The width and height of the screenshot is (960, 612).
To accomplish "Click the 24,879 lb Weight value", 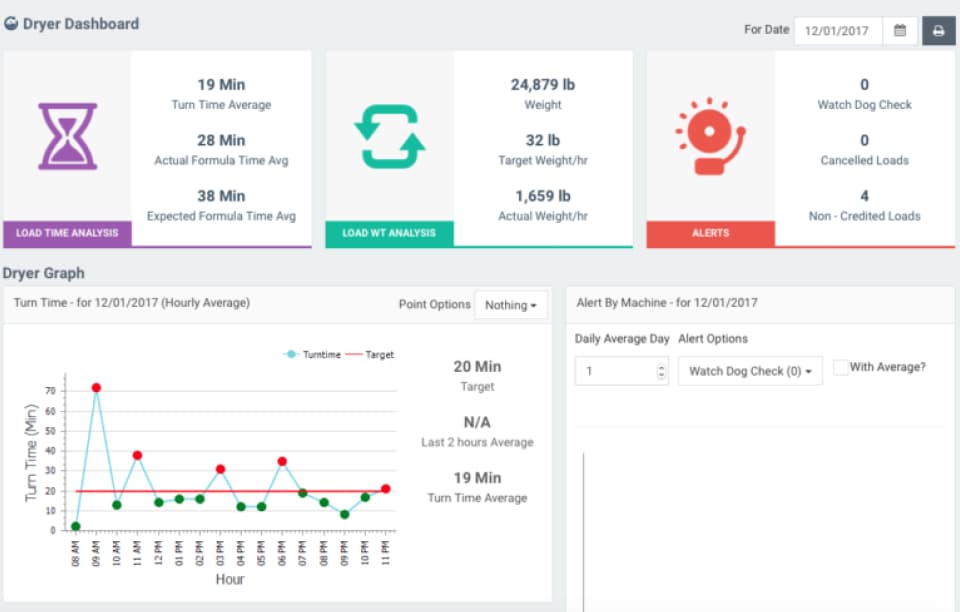I will click(x=543, y=84).
